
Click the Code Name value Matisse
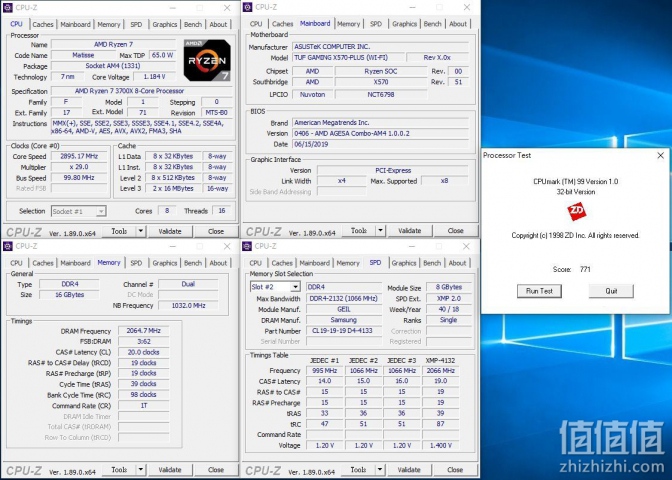pyautogui.click(x=83, y=55)
